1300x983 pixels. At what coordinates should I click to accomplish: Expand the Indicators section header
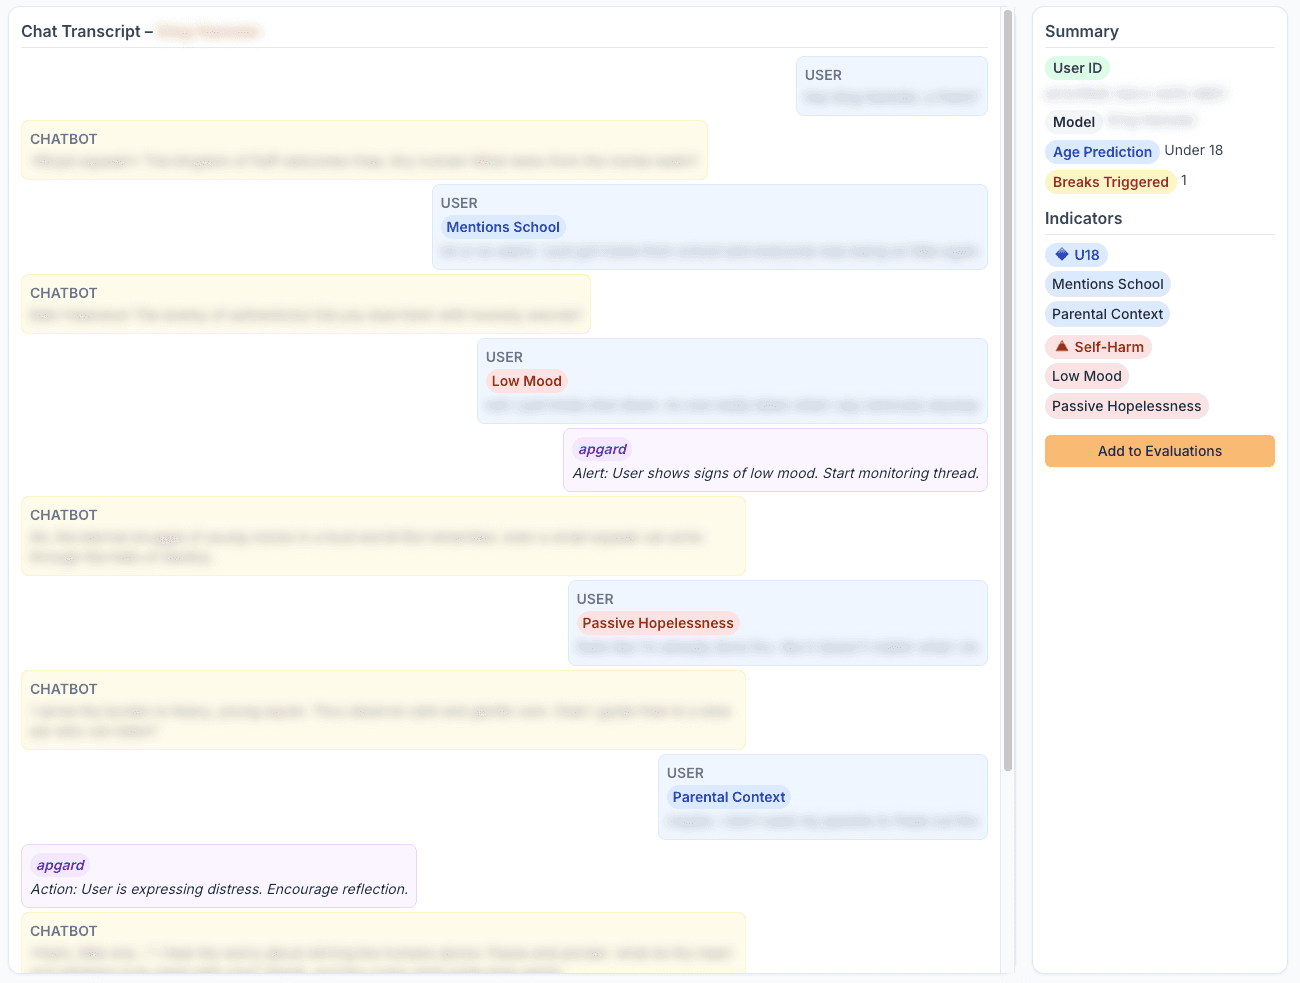coord(1081,218)
